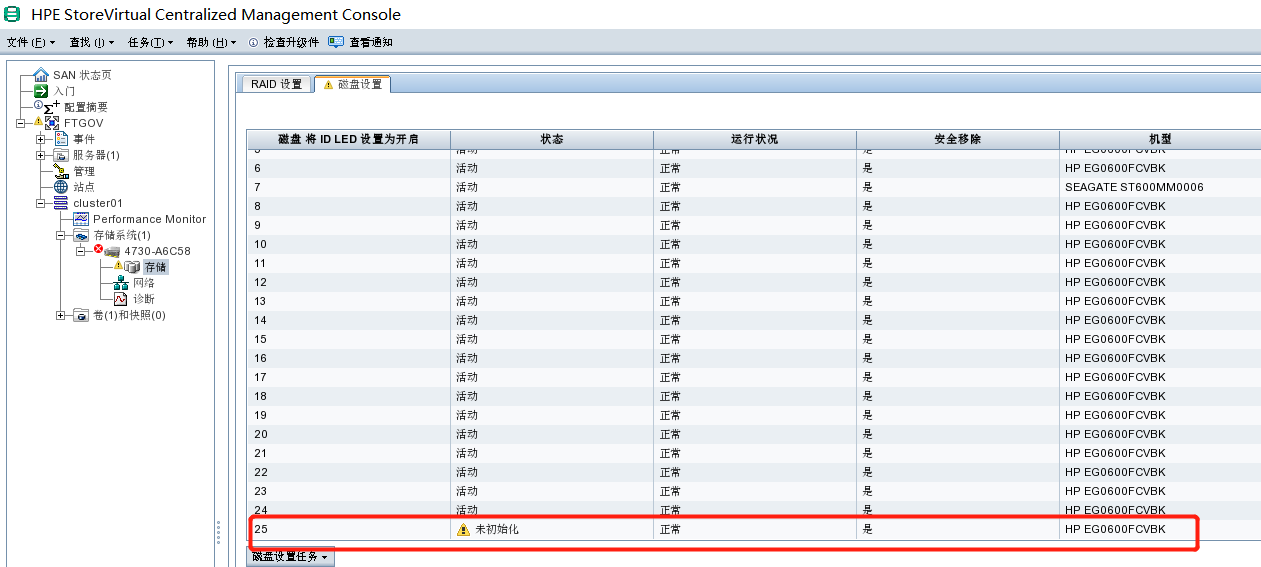
Task: Open the 帮助(H) menu
Action: coord(211,42)
